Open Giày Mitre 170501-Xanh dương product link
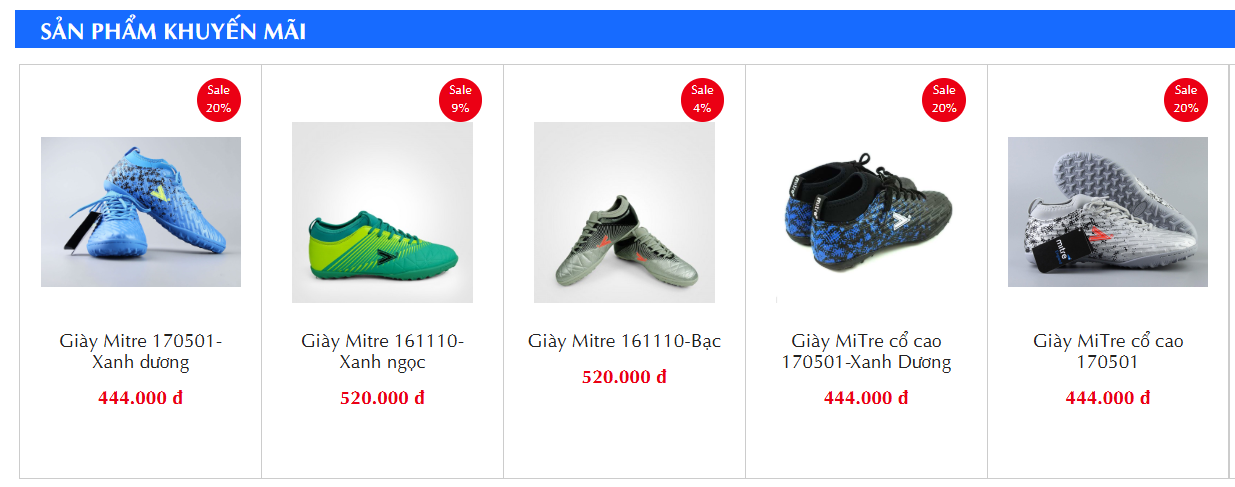 pos(141,352)
